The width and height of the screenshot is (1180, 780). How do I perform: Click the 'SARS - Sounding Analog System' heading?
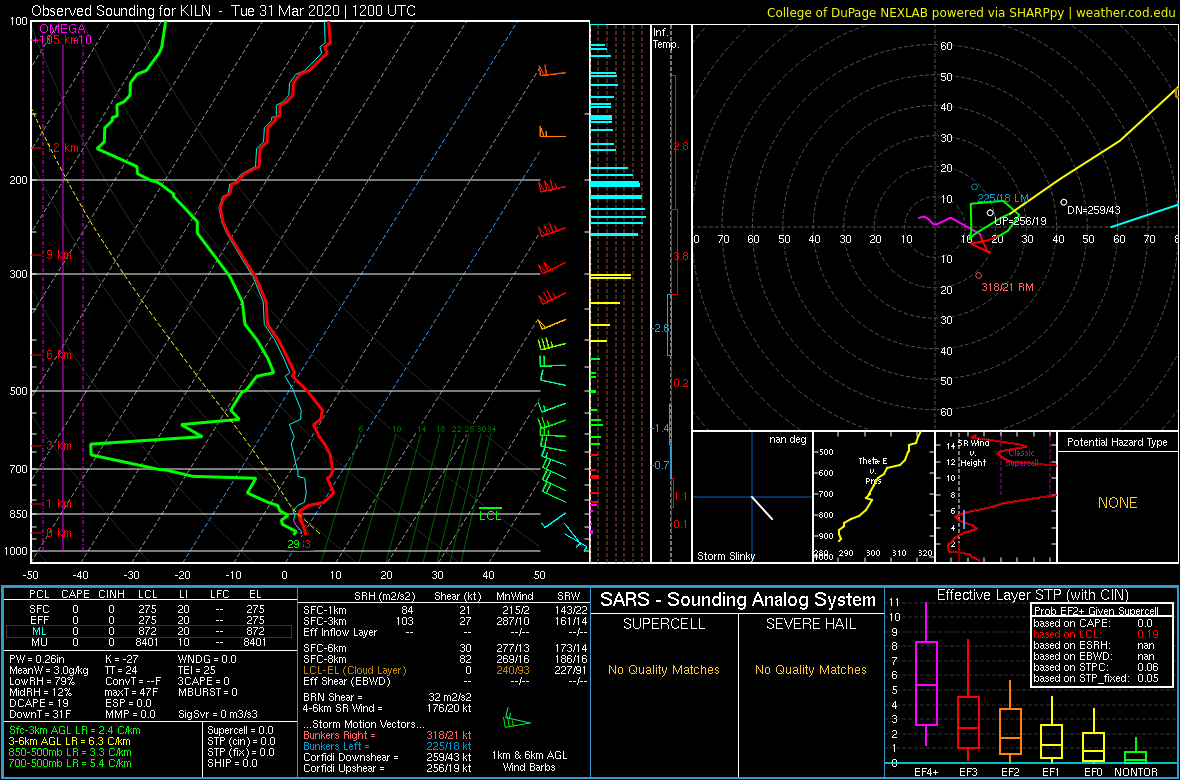738,600
